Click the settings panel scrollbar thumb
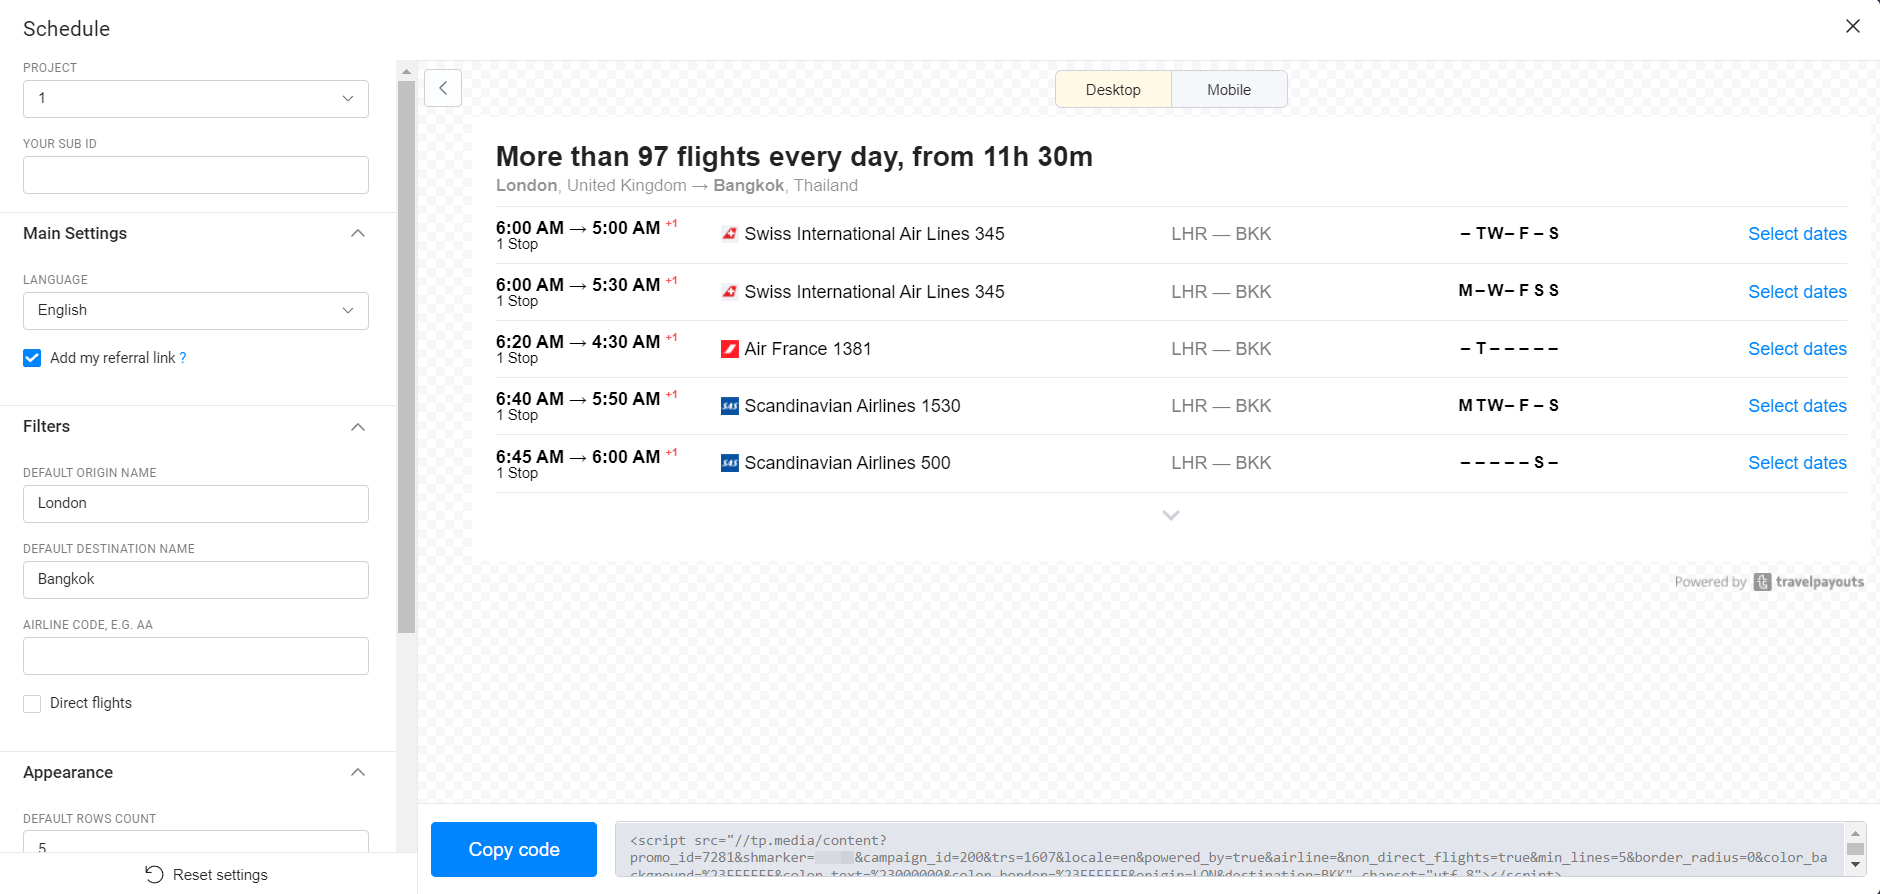The height and width of the screenshot is (894, 1880). pos(406,357)
